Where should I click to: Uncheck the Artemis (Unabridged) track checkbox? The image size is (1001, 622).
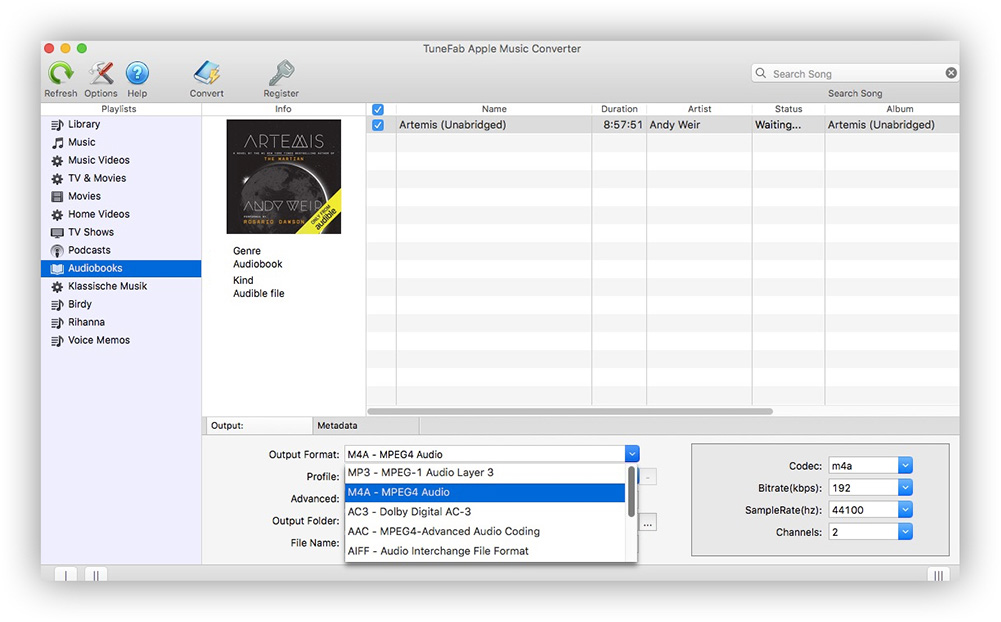[x=377, y=125]
